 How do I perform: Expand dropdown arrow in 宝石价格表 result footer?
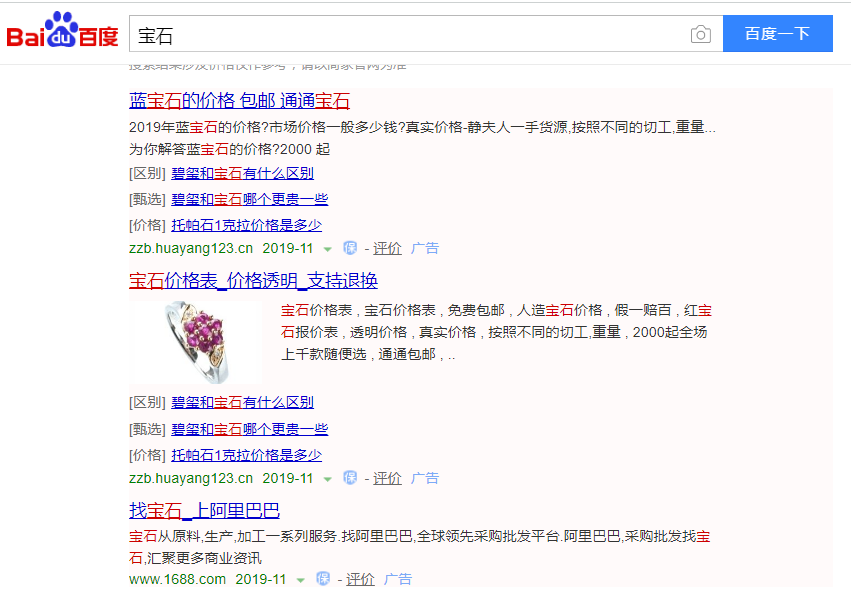[x=327, y=480]
